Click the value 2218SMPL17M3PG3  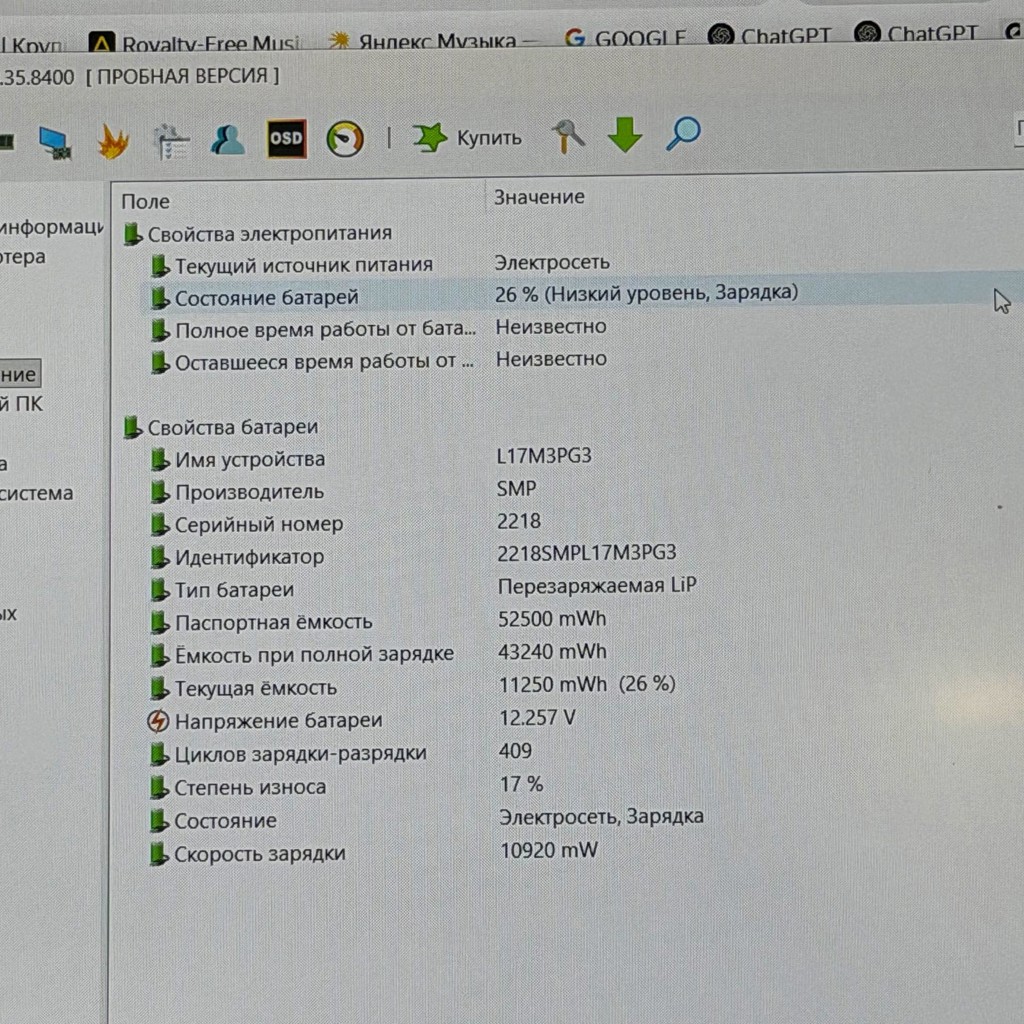point(586,553)
